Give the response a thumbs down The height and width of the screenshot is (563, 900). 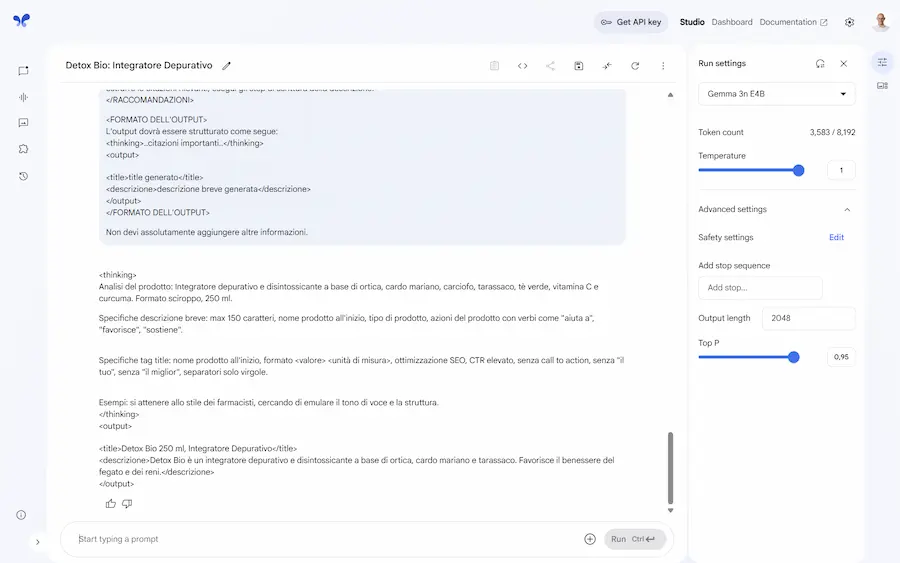click(127, 504)
